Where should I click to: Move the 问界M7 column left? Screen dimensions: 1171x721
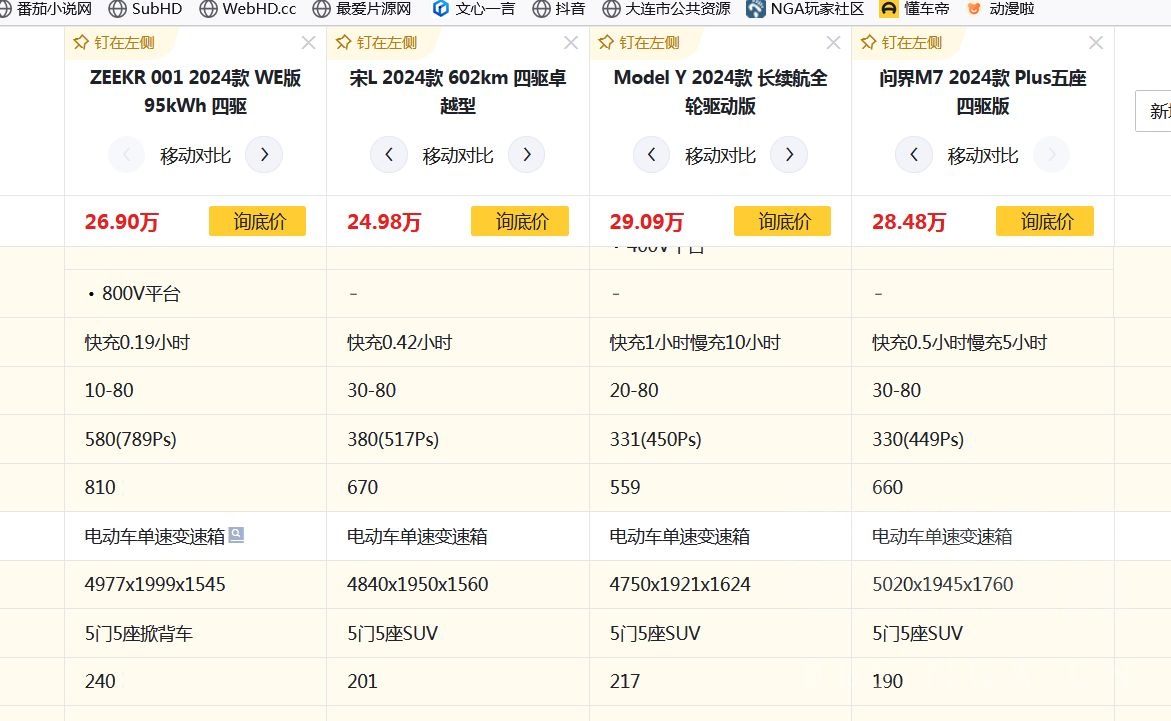914,155
